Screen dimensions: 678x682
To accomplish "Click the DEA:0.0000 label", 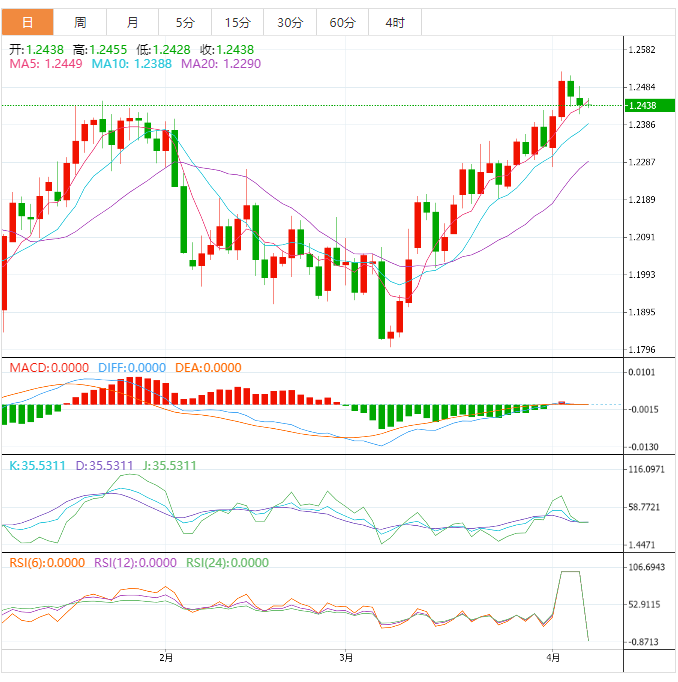I will [x=208, y=368].
